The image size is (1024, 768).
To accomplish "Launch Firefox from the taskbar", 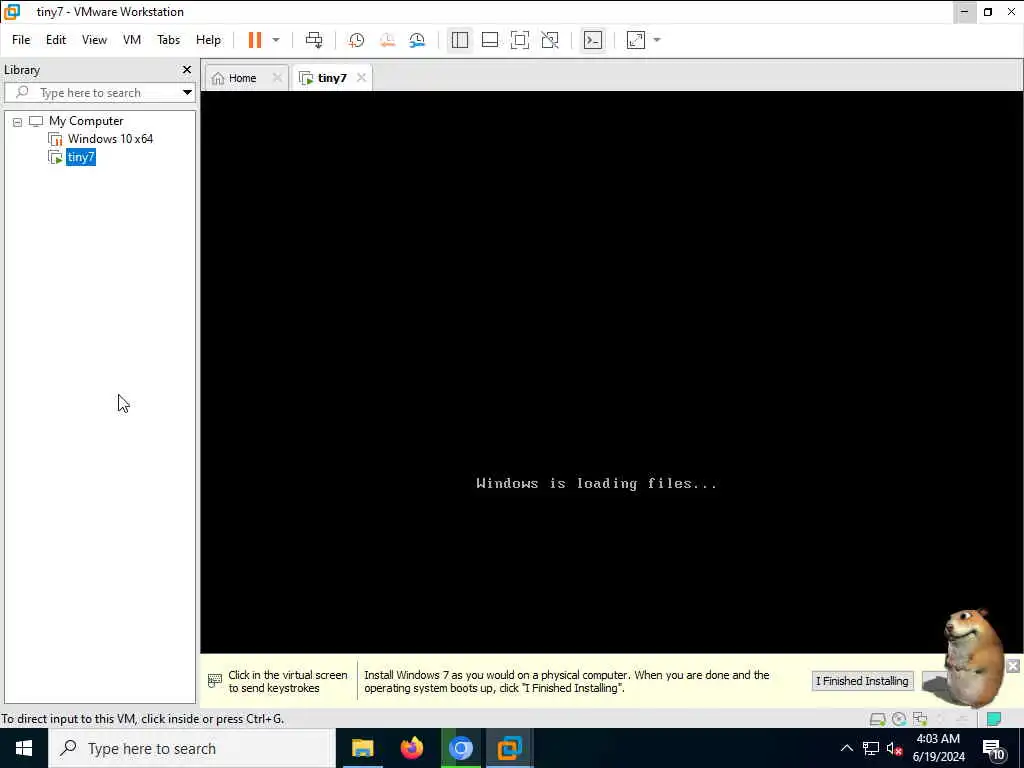I will 411,748.
